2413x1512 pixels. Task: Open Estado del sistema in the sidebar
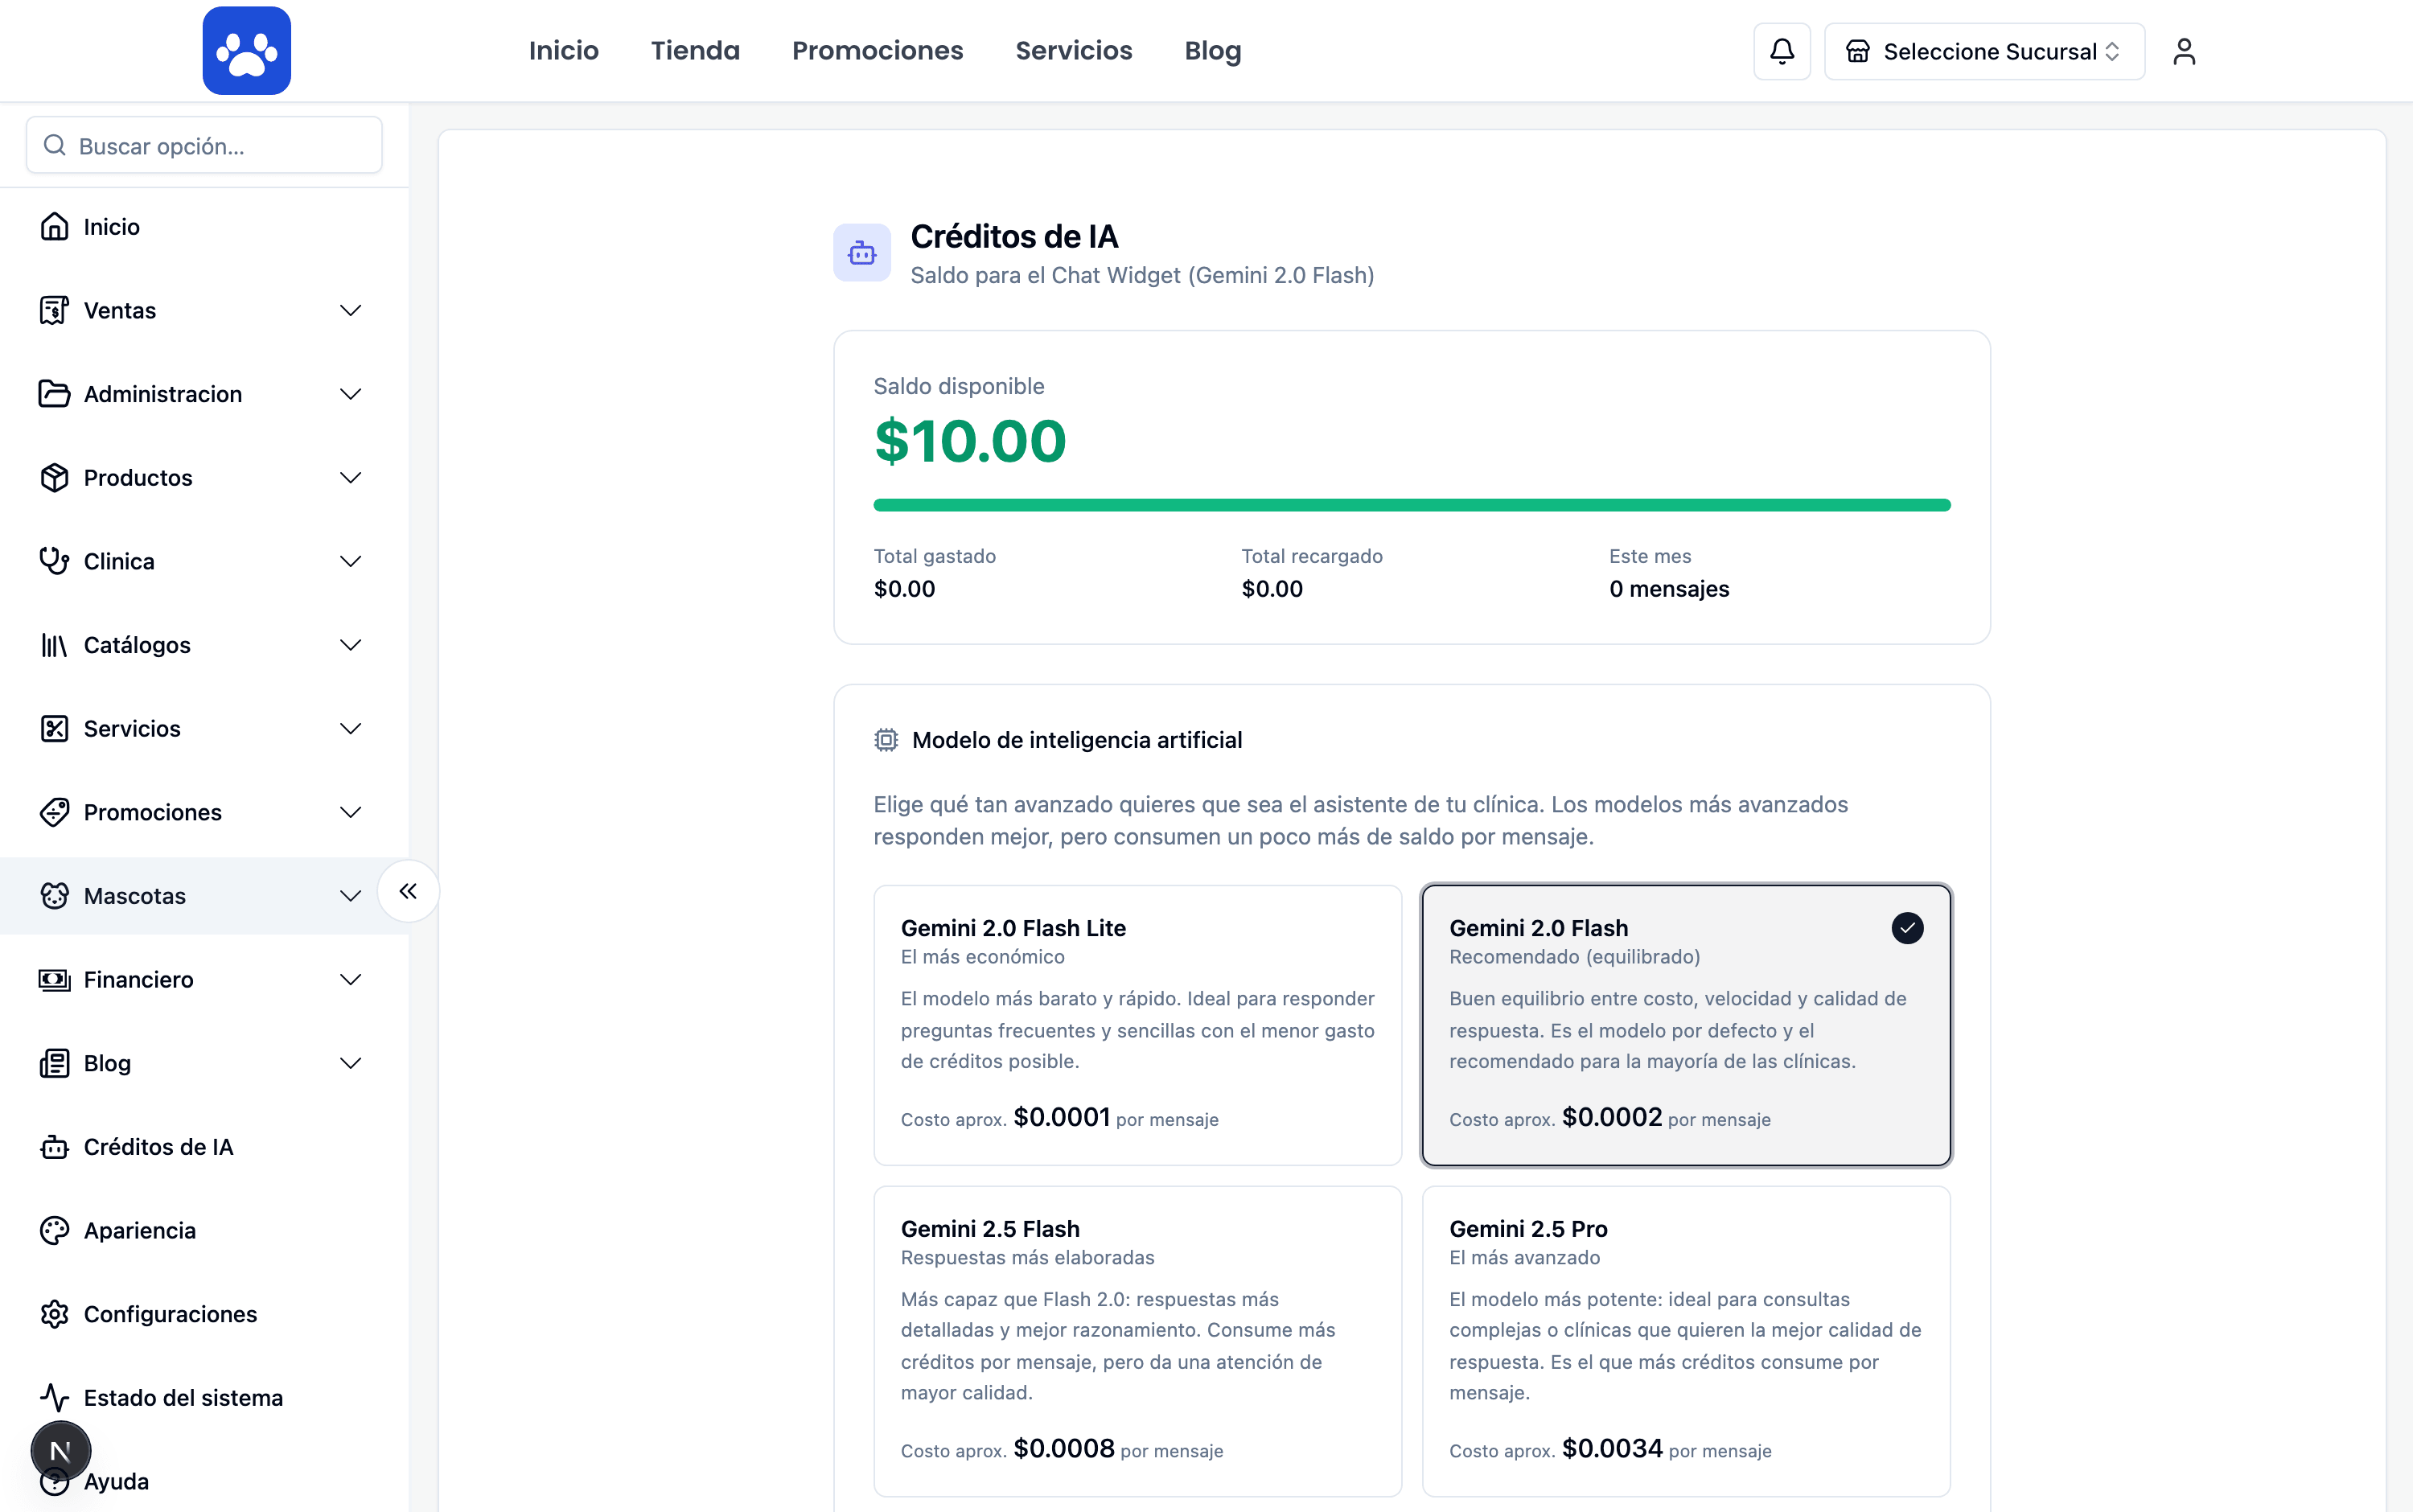coord(204,1398)
